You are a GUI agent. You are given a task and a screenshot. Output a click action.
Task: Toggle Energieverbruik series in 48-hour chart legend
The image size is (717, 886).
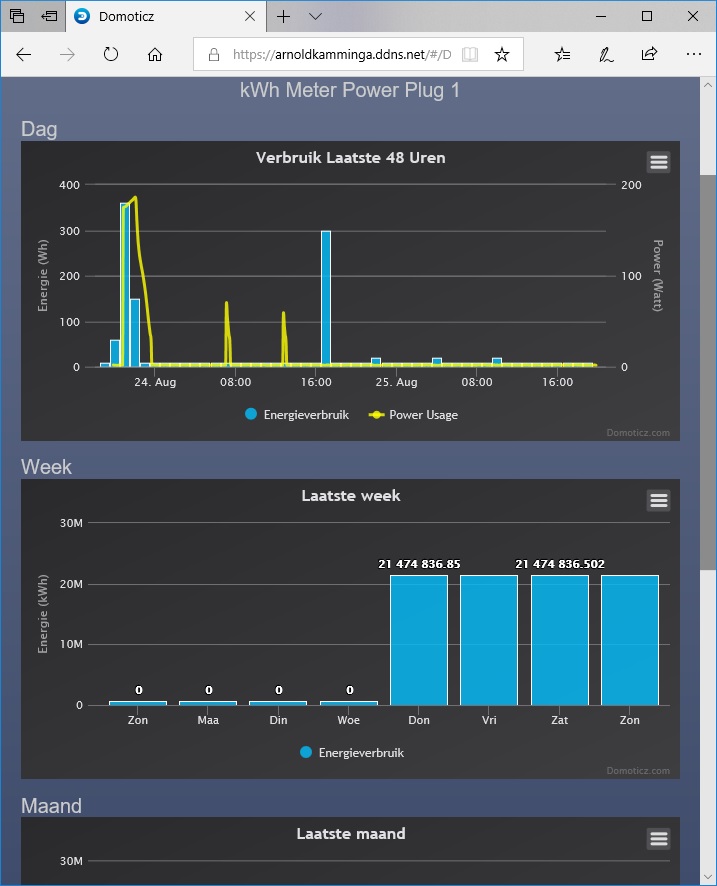(x=297, y=415)
